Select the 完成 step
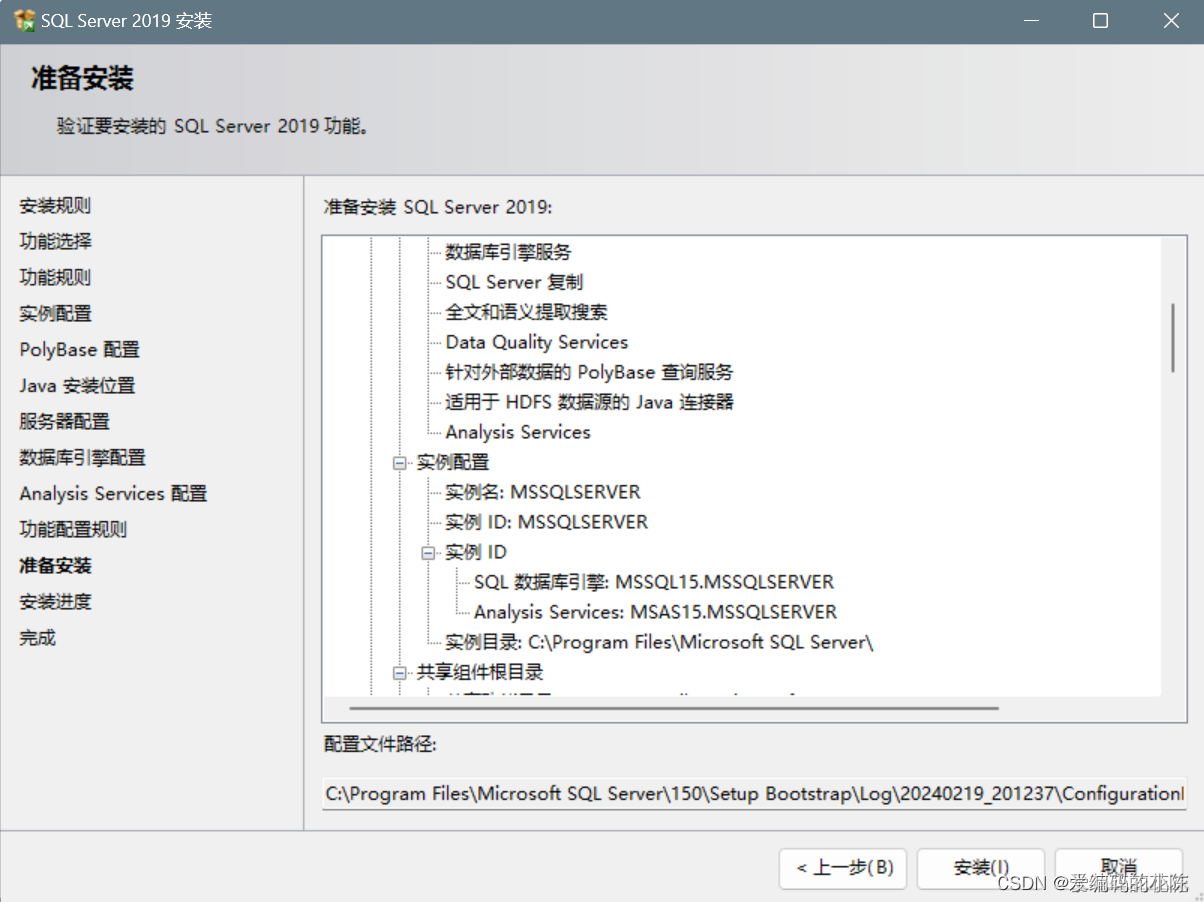This screenshot has height=902, width=1204. point(37,638)
